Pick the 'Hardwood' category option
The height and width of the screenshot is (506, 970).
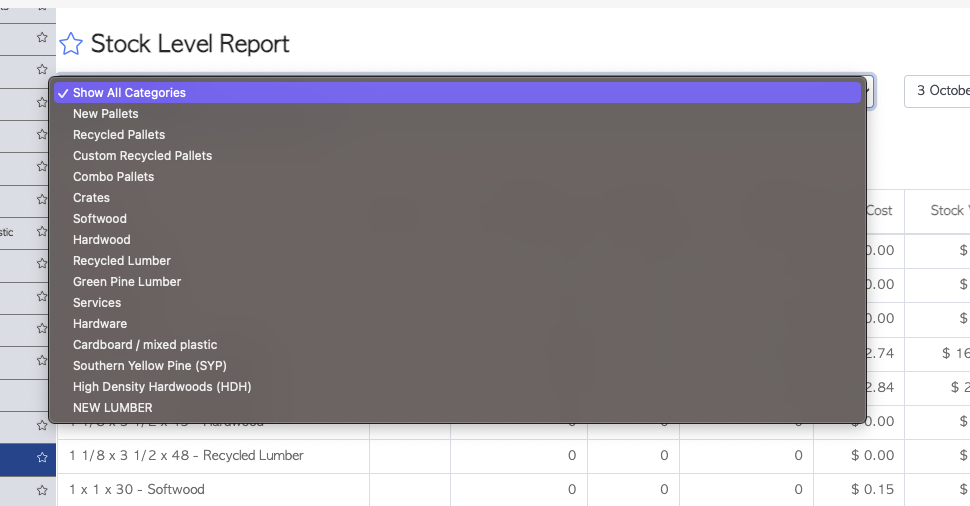pos(457,240)
